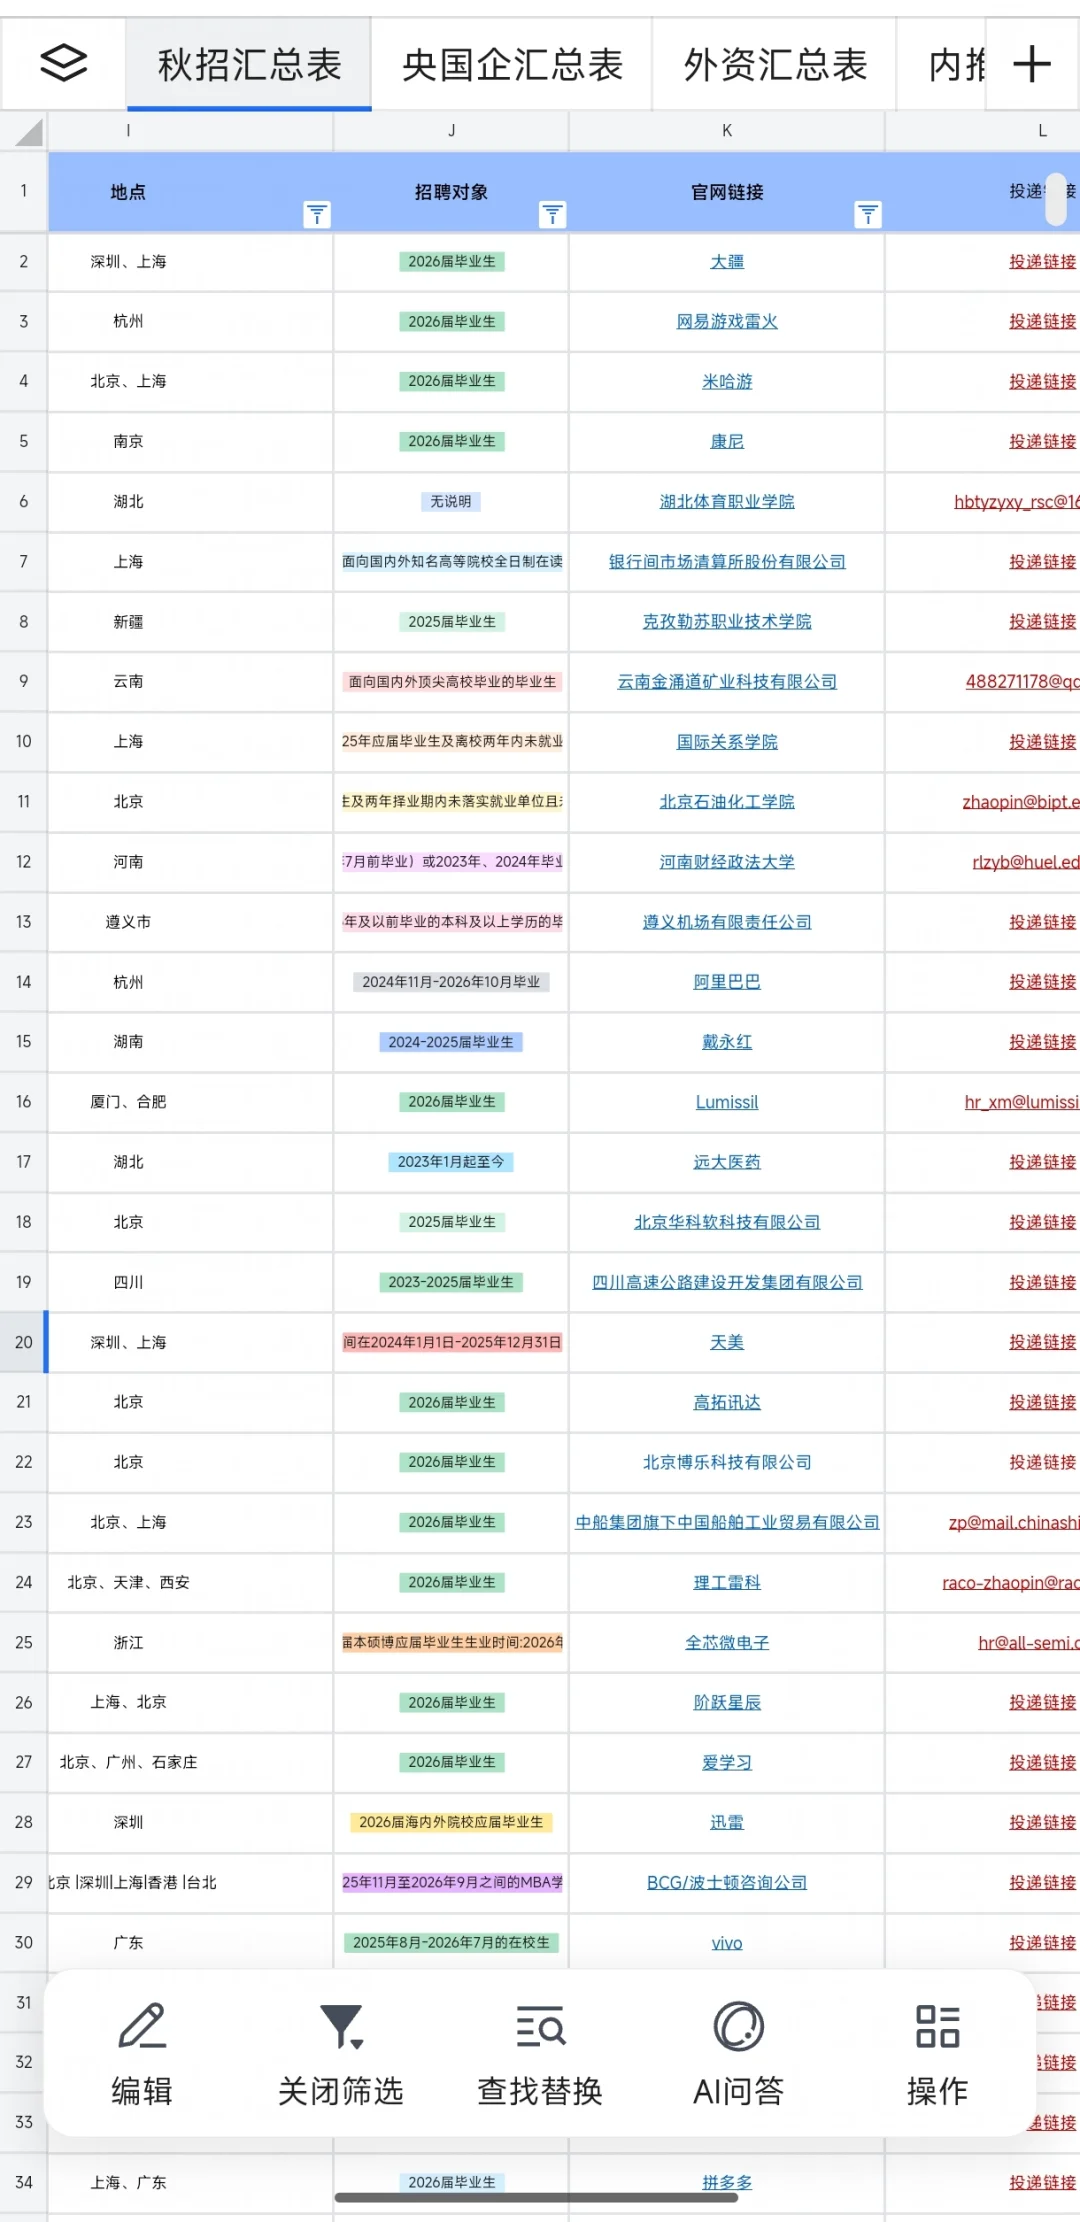Open 阿里巴巴 link
Image resolution: width=1080 pixels, height=2222 pixels.
tap(727, 982)
